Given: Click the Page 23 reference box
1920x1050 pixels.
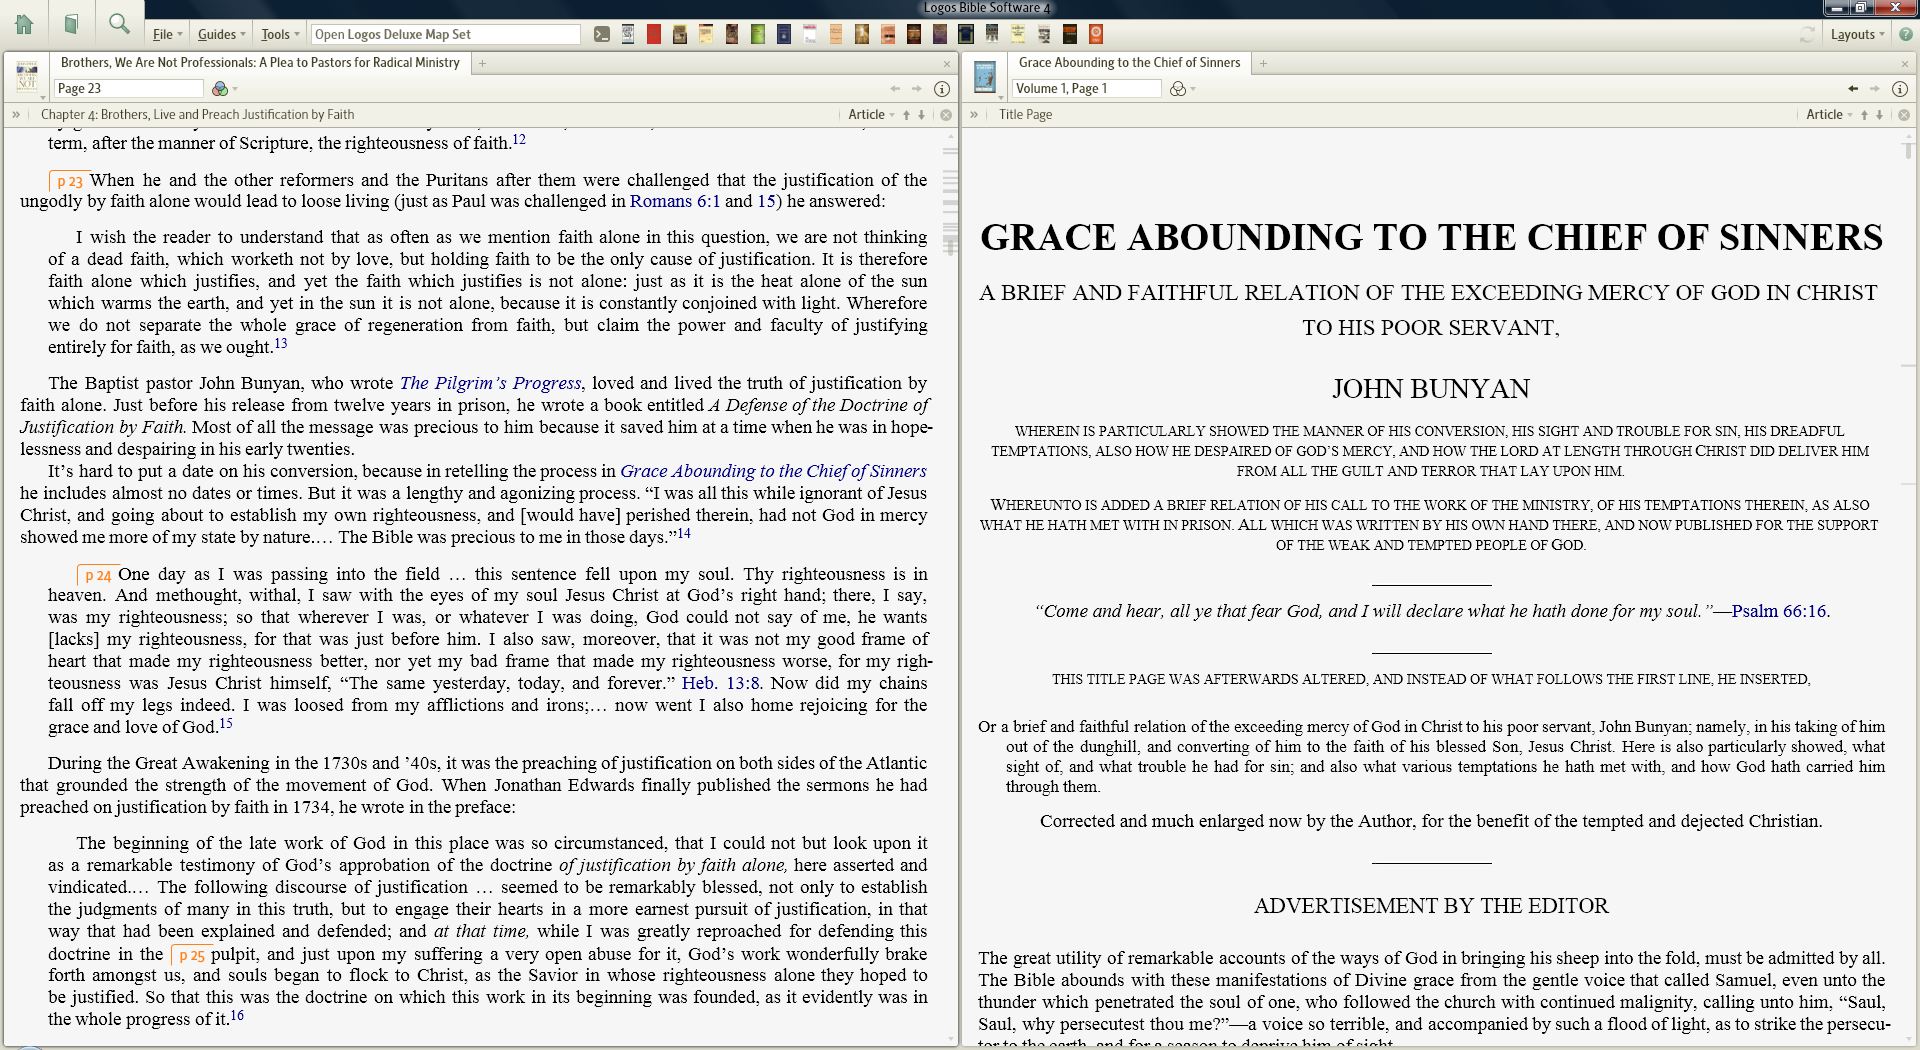Looking at the screenshot, I should pos(129,88).
